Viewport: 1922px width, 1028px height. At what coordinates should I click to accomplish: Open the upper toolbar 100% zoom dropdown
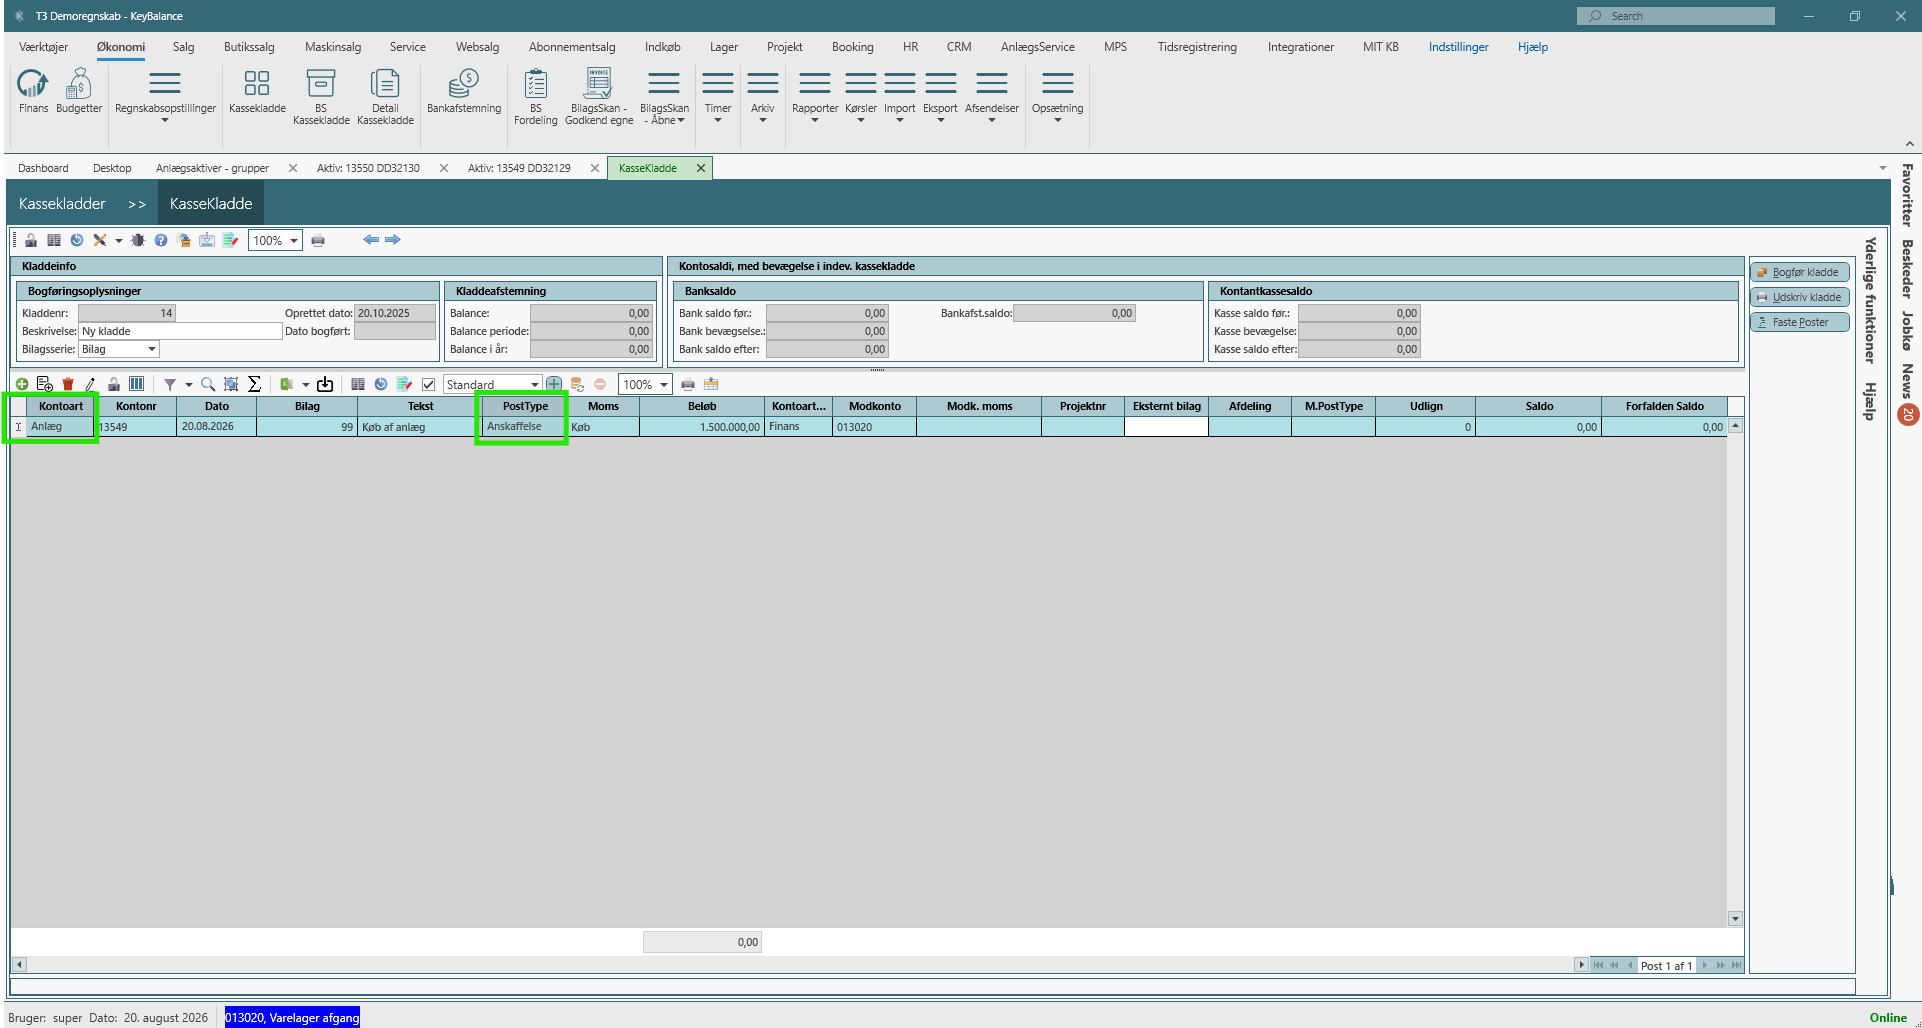click(x=294, y=241)
